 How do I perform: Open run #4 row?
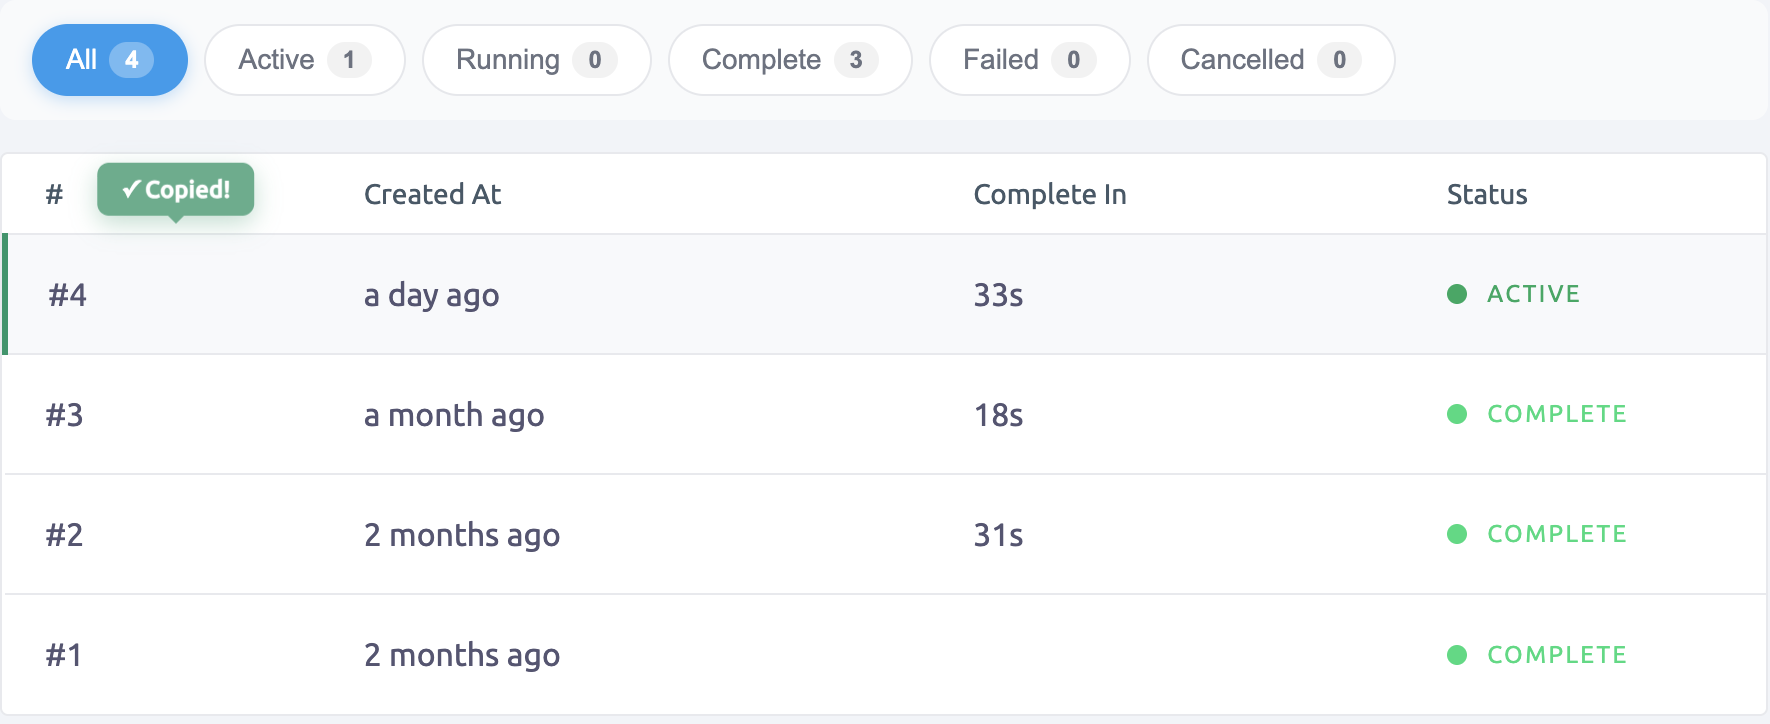pyautogui.click(x=68, y=295)
